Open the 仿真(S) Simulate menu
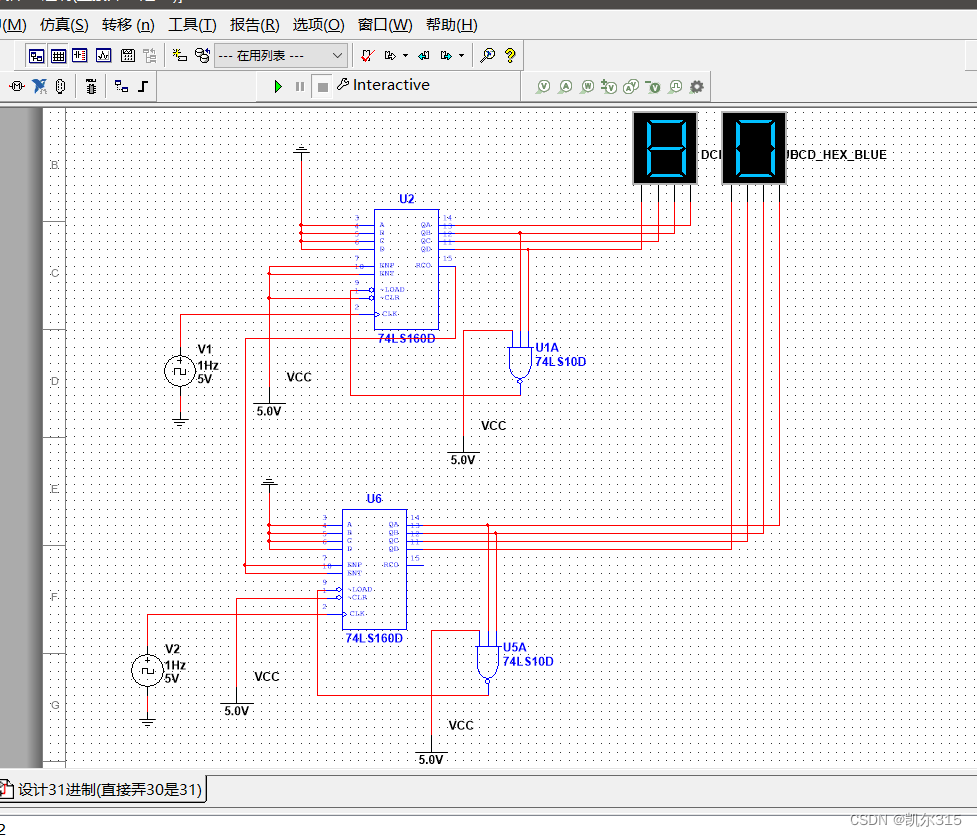977x836 pixels. coord(64,25)
